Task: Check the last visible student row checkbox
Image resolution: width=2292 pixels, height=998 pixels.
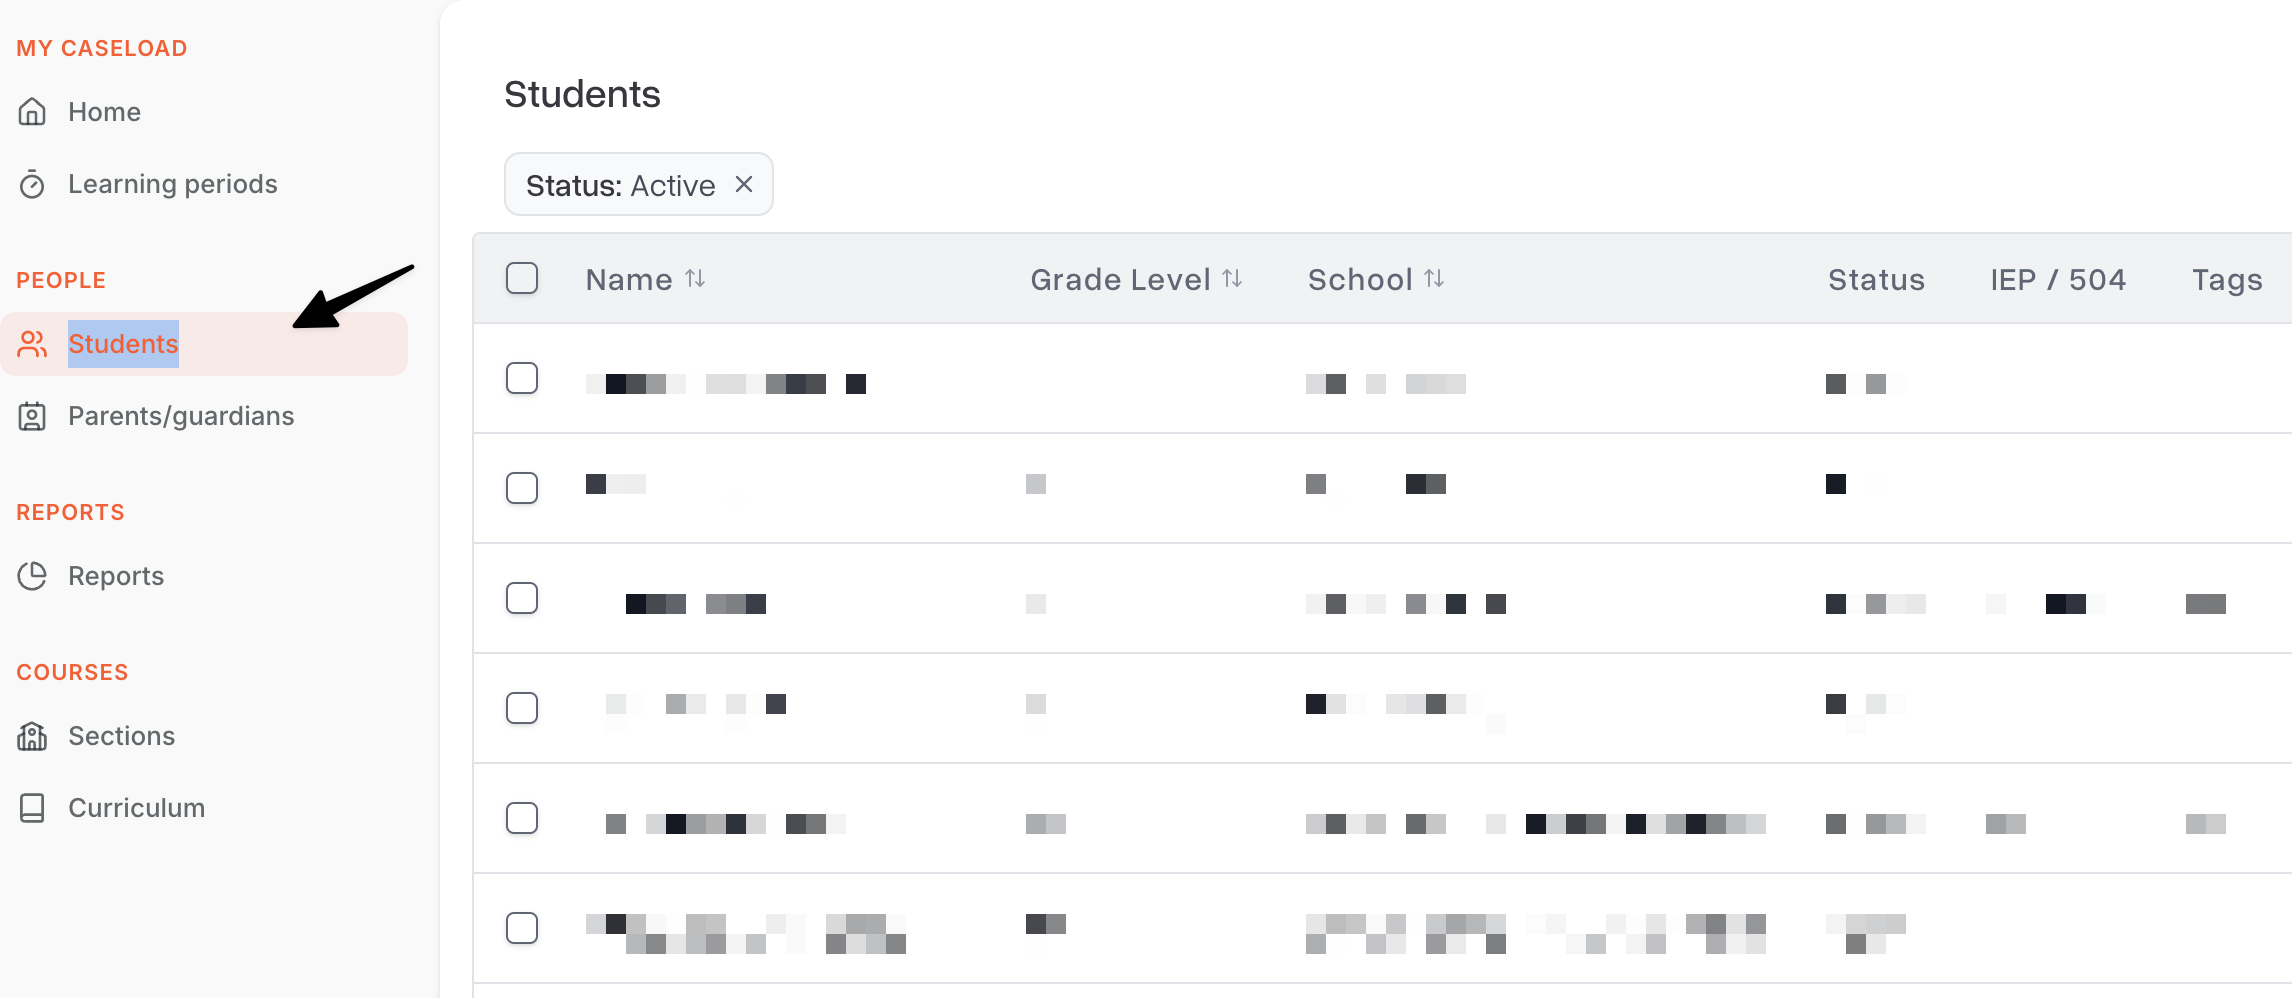Action: [522, 928]
